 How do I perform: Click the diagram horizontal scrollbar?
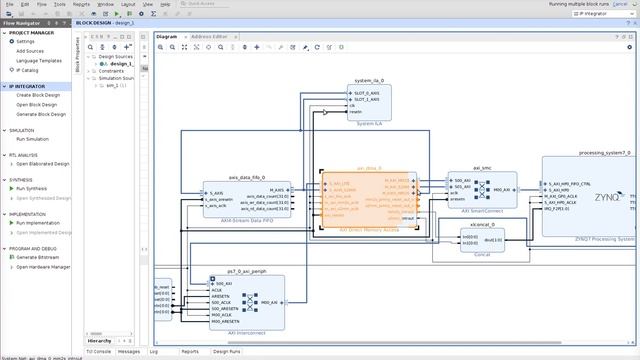point(394,342)
